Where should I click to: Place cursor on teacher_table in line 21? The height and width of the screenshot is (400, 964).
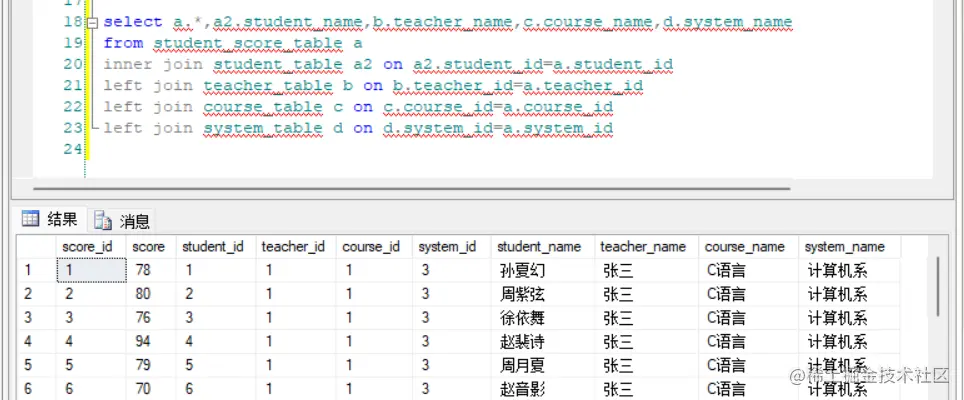[268, 85]
